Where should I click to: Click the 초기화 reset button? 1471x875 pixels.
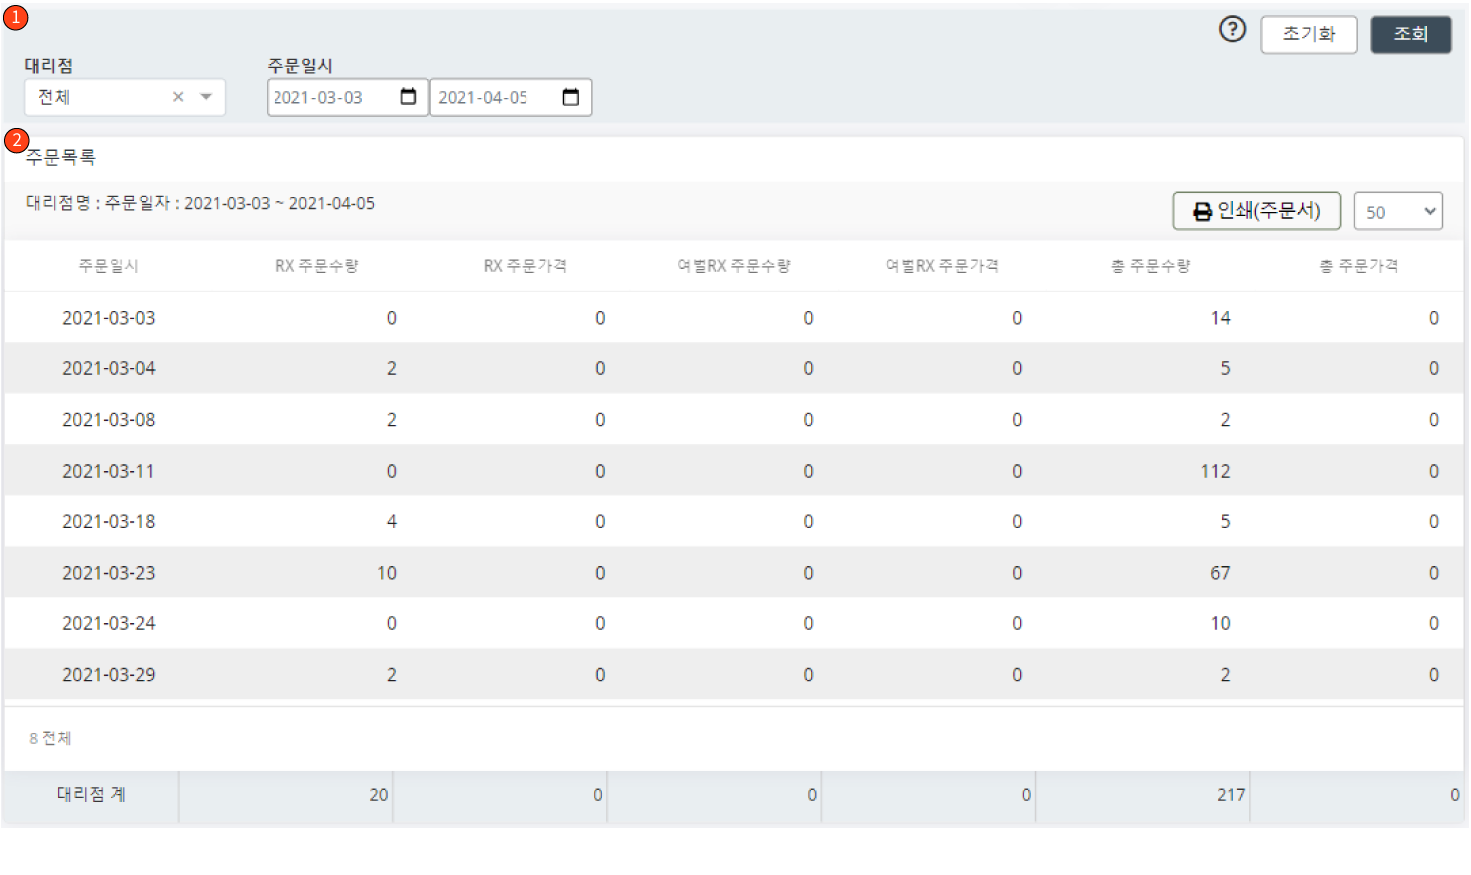click(1308, 33)
